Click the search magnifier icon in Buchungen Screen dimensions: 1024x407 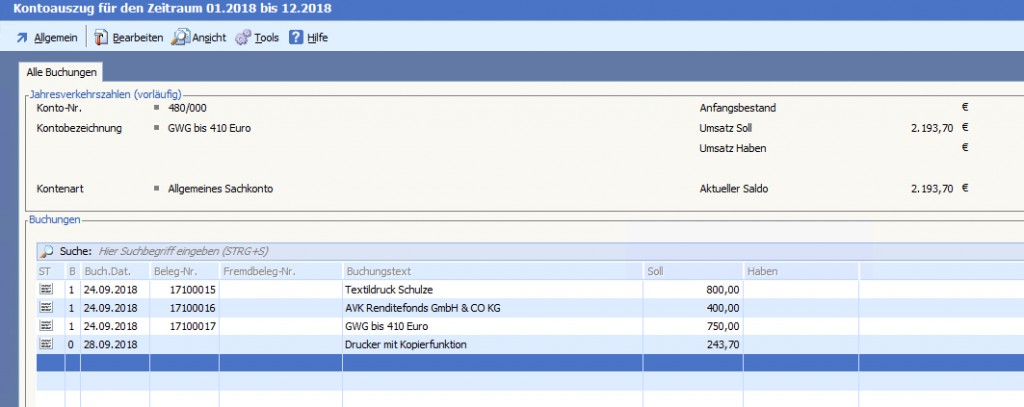47,251
